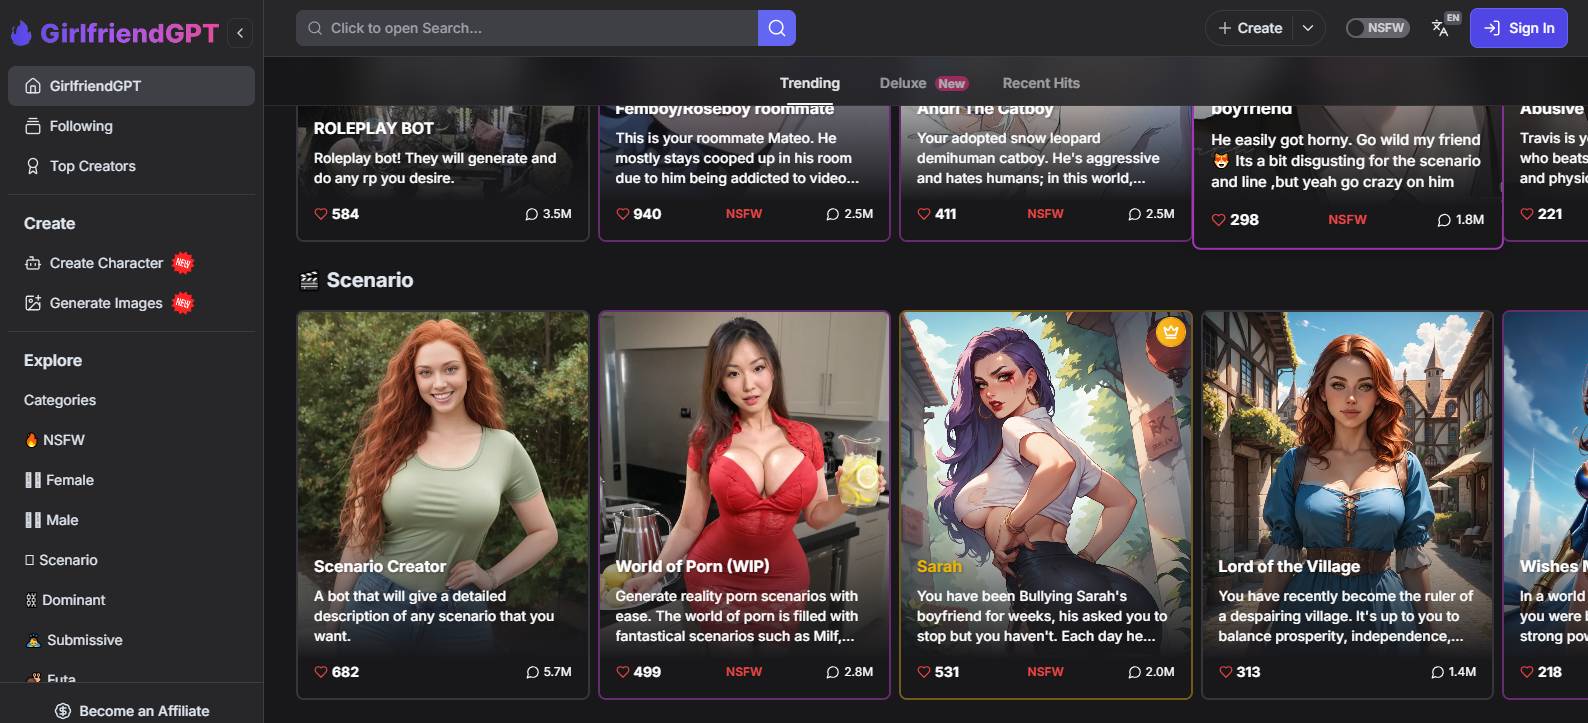
Task: Select the Scenario category in sidebar
Action: (x=131, y=560)
